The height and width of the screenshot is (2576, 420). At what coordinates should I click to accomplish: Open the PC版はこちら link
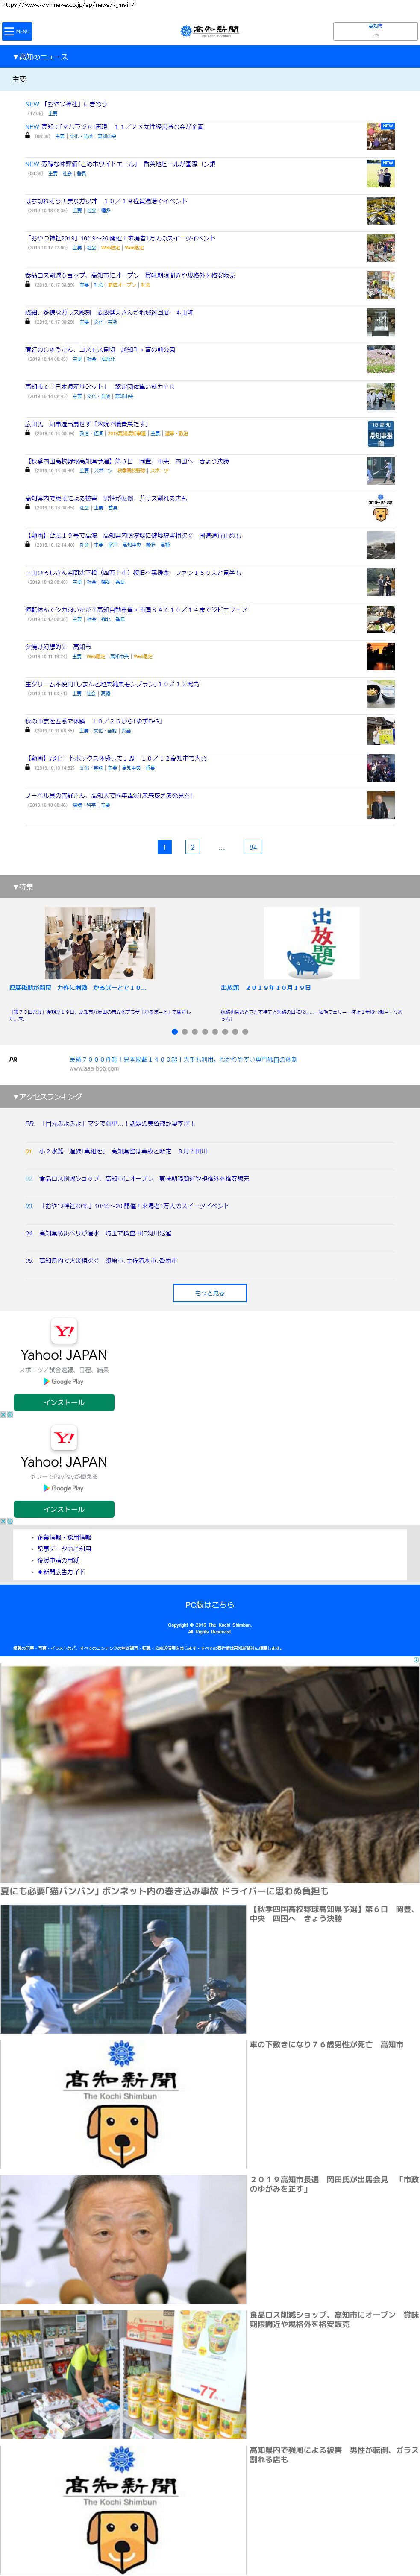point(210,1605)
